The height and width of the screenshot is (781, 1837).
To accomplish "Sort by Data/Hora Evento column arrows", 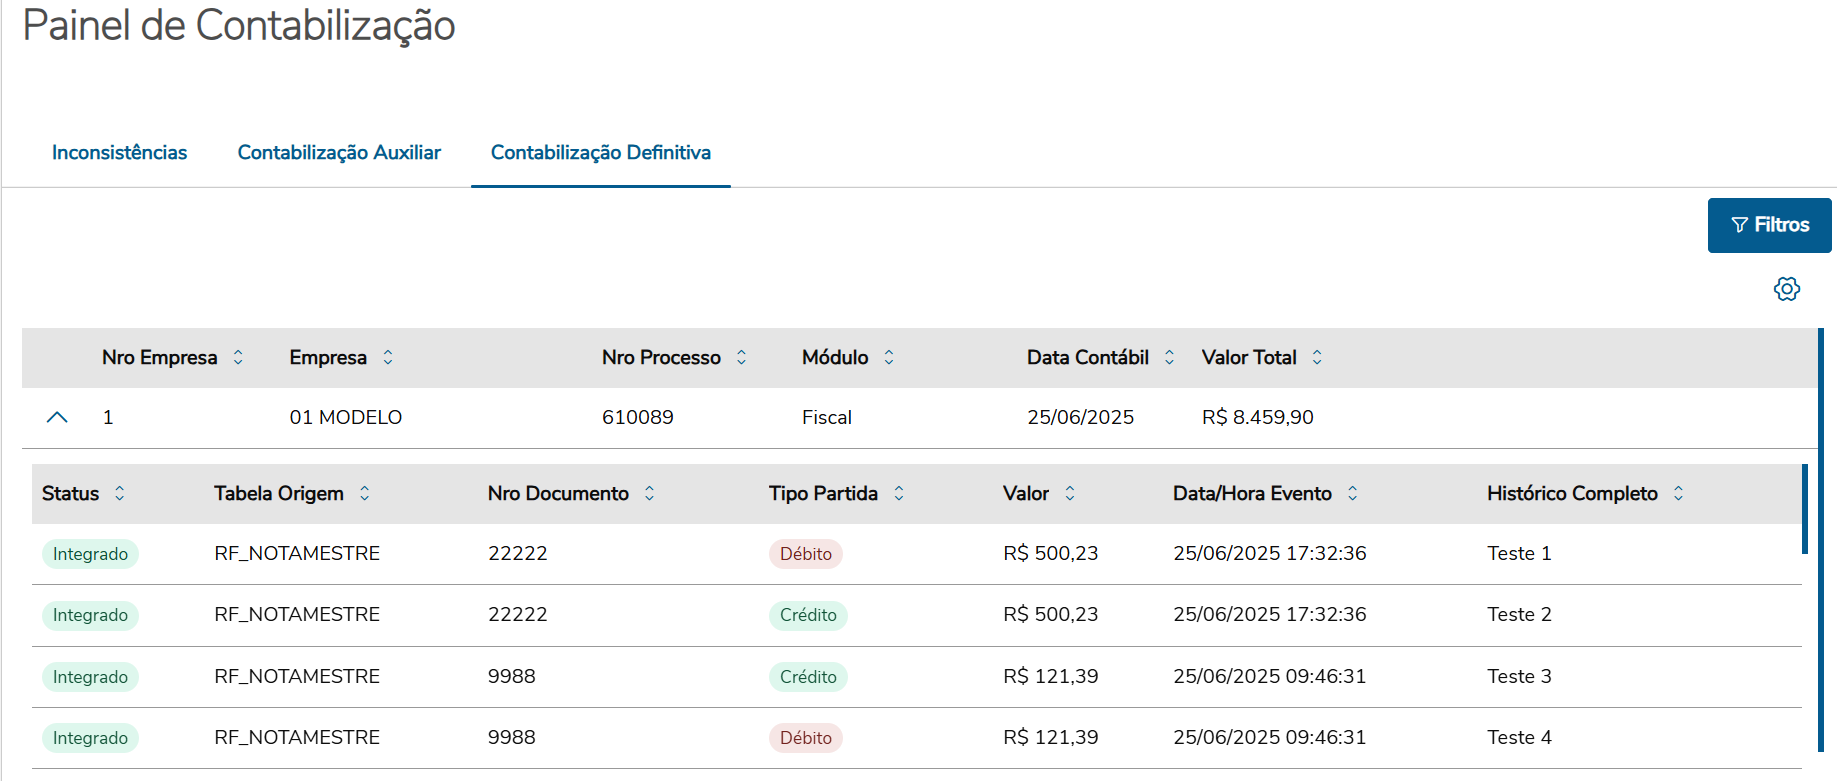I will (1353, 493).
